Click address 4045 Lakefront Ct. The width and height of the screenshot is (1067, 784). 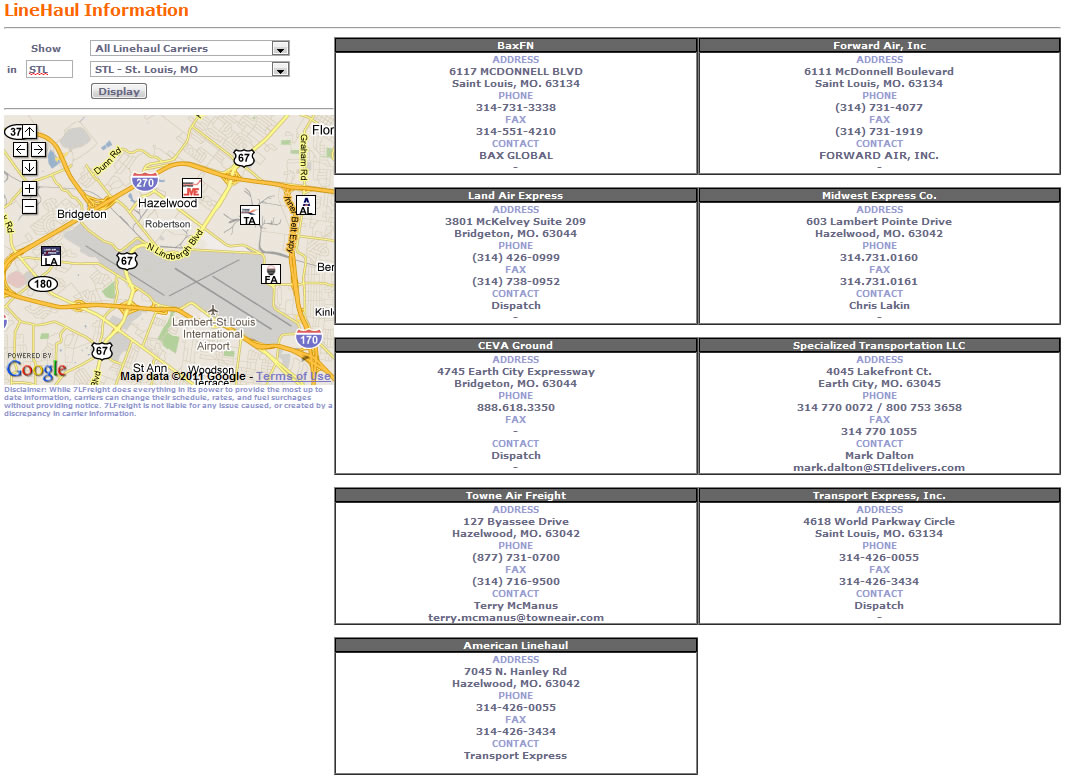[x=879, y=372]
